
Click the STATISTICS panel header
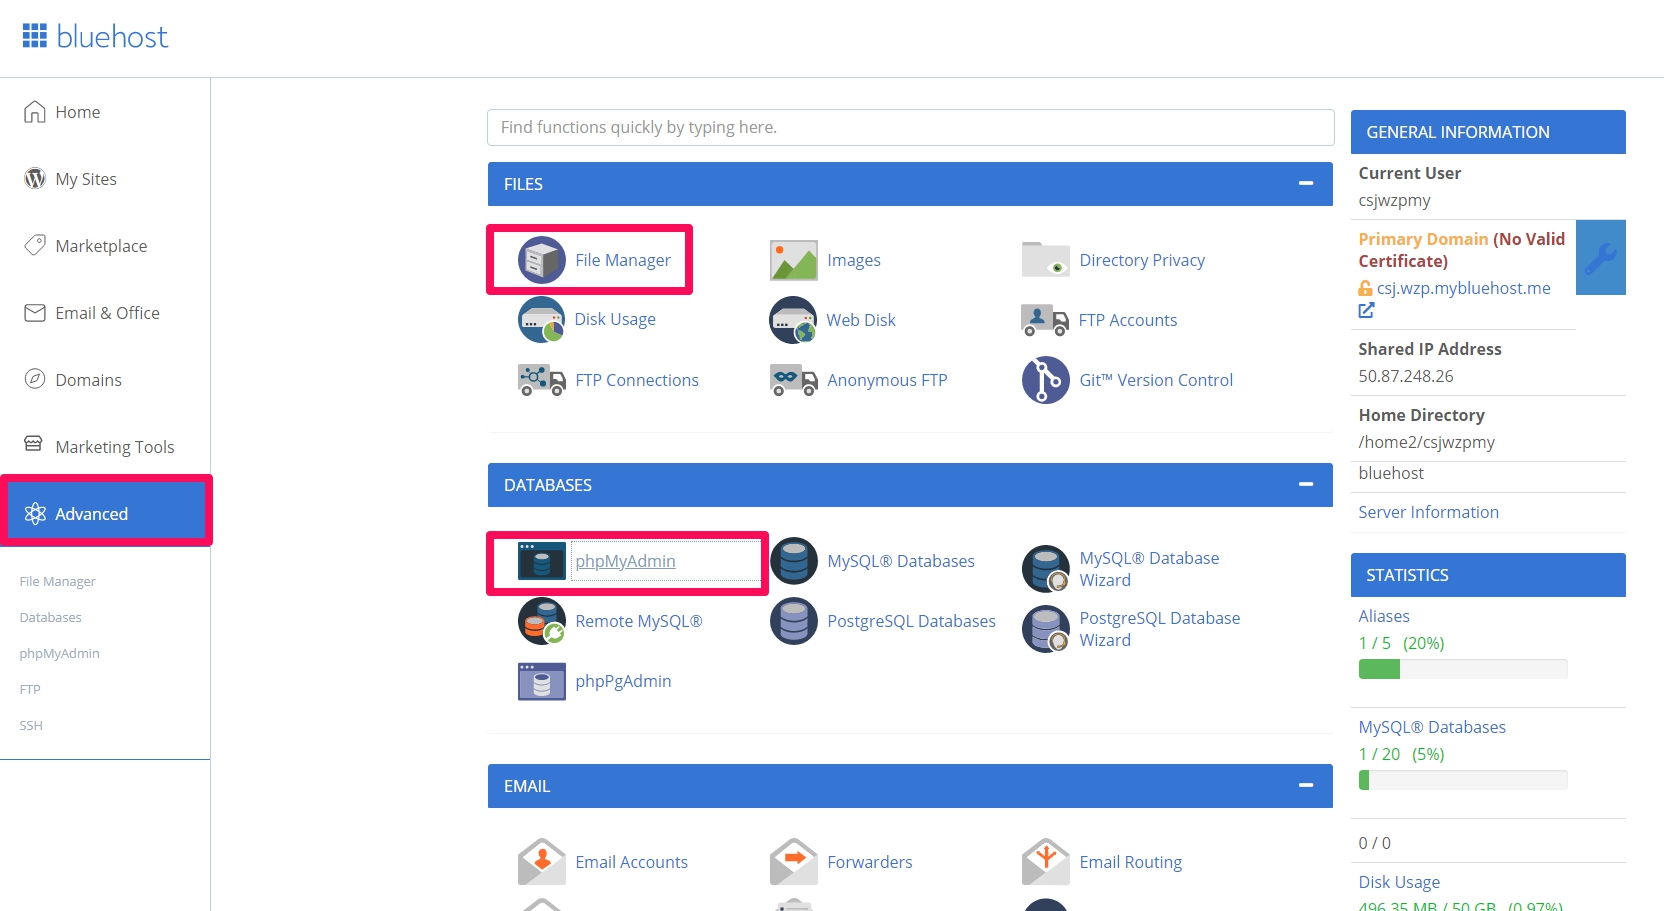[1488, 575]
